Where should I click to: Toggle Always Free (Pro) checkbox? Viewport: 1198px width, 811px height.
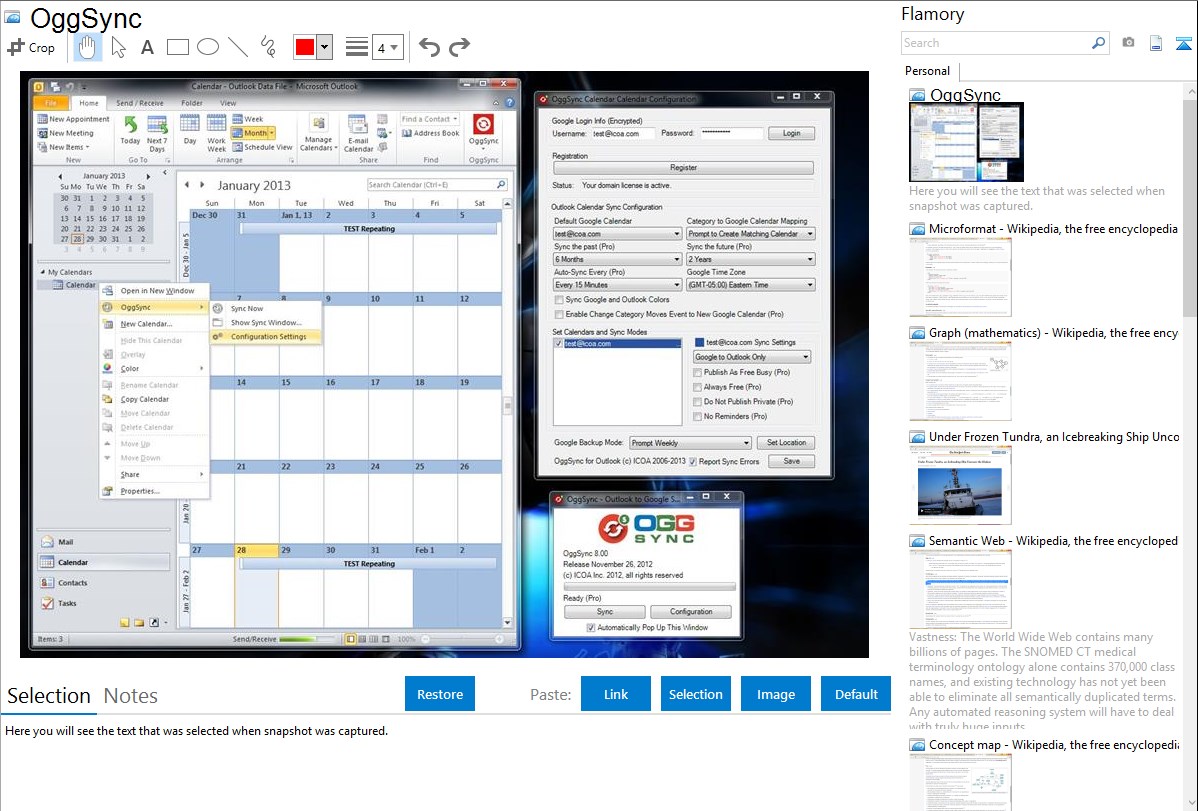coord(698,387)
